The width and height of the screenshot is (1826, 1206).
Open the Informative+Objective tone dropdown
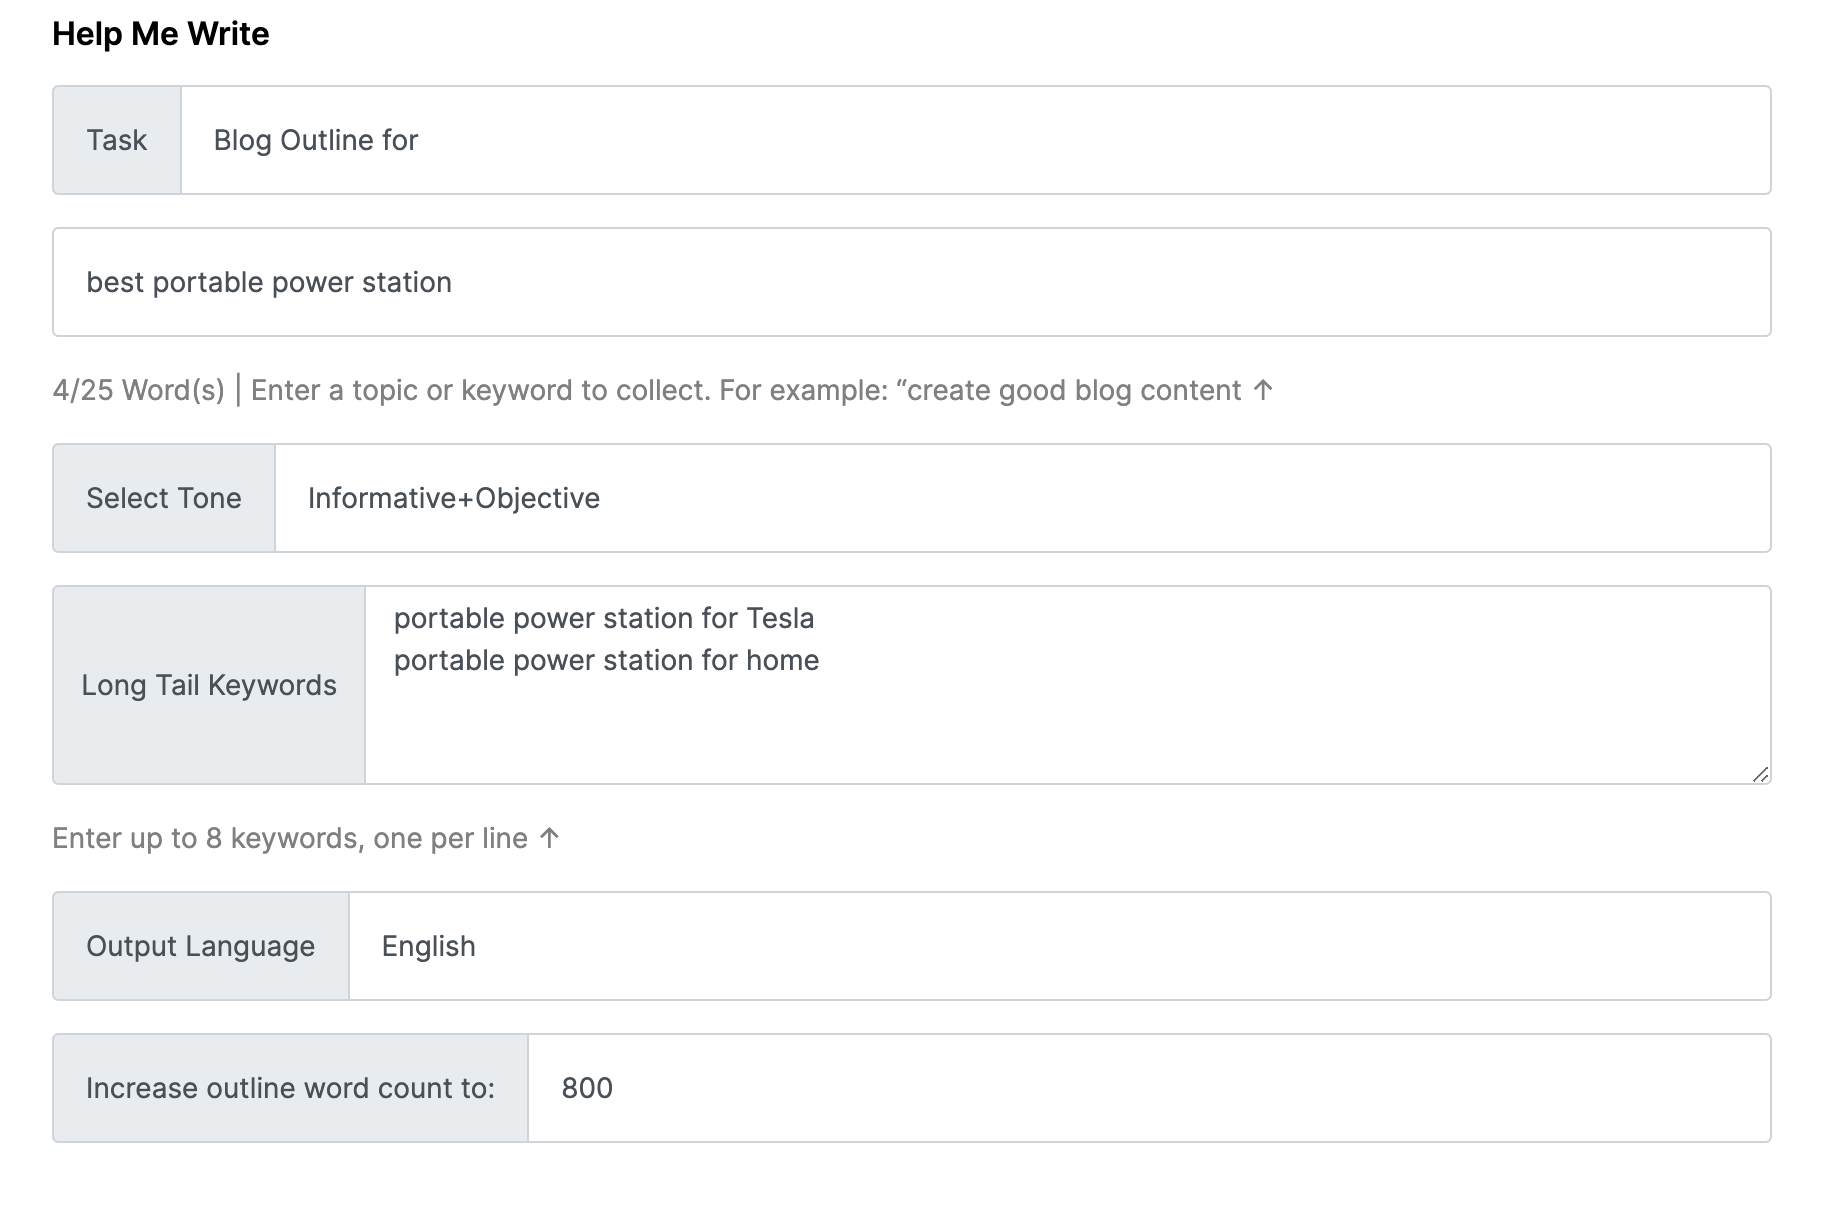point(1022,498)
